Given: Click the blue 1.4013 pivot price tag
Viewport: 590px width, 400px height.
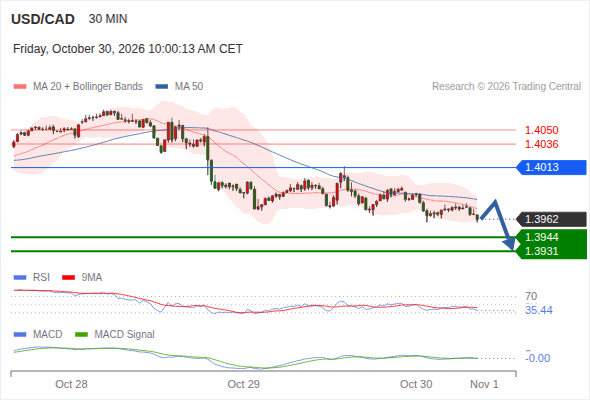Looking at the screenshot, I should coord(551,167).
